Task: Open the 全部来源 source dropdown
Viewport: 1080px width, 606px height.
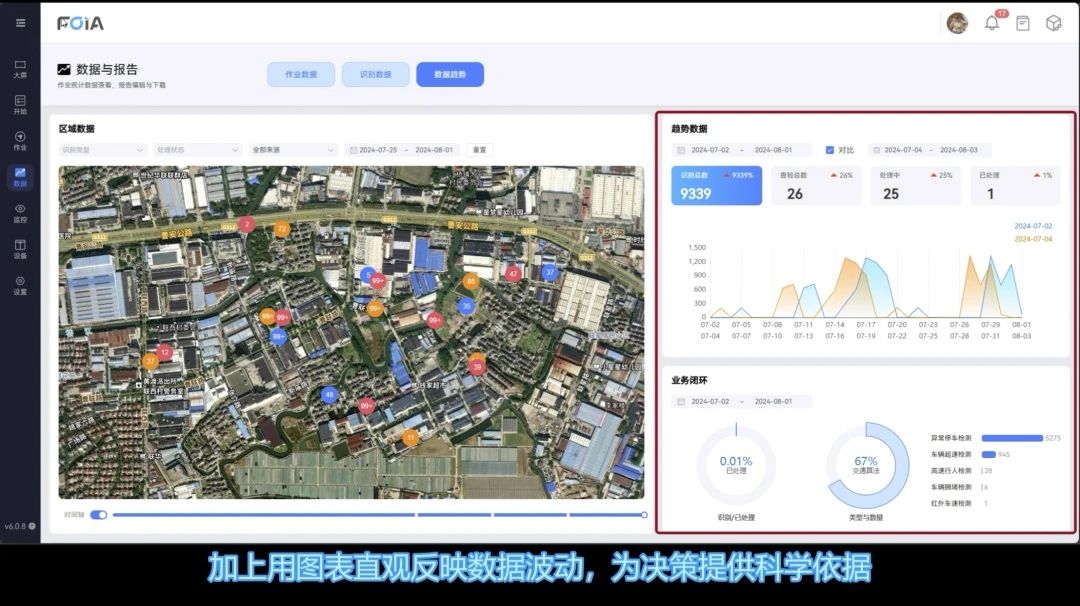Action: (294, 150)
